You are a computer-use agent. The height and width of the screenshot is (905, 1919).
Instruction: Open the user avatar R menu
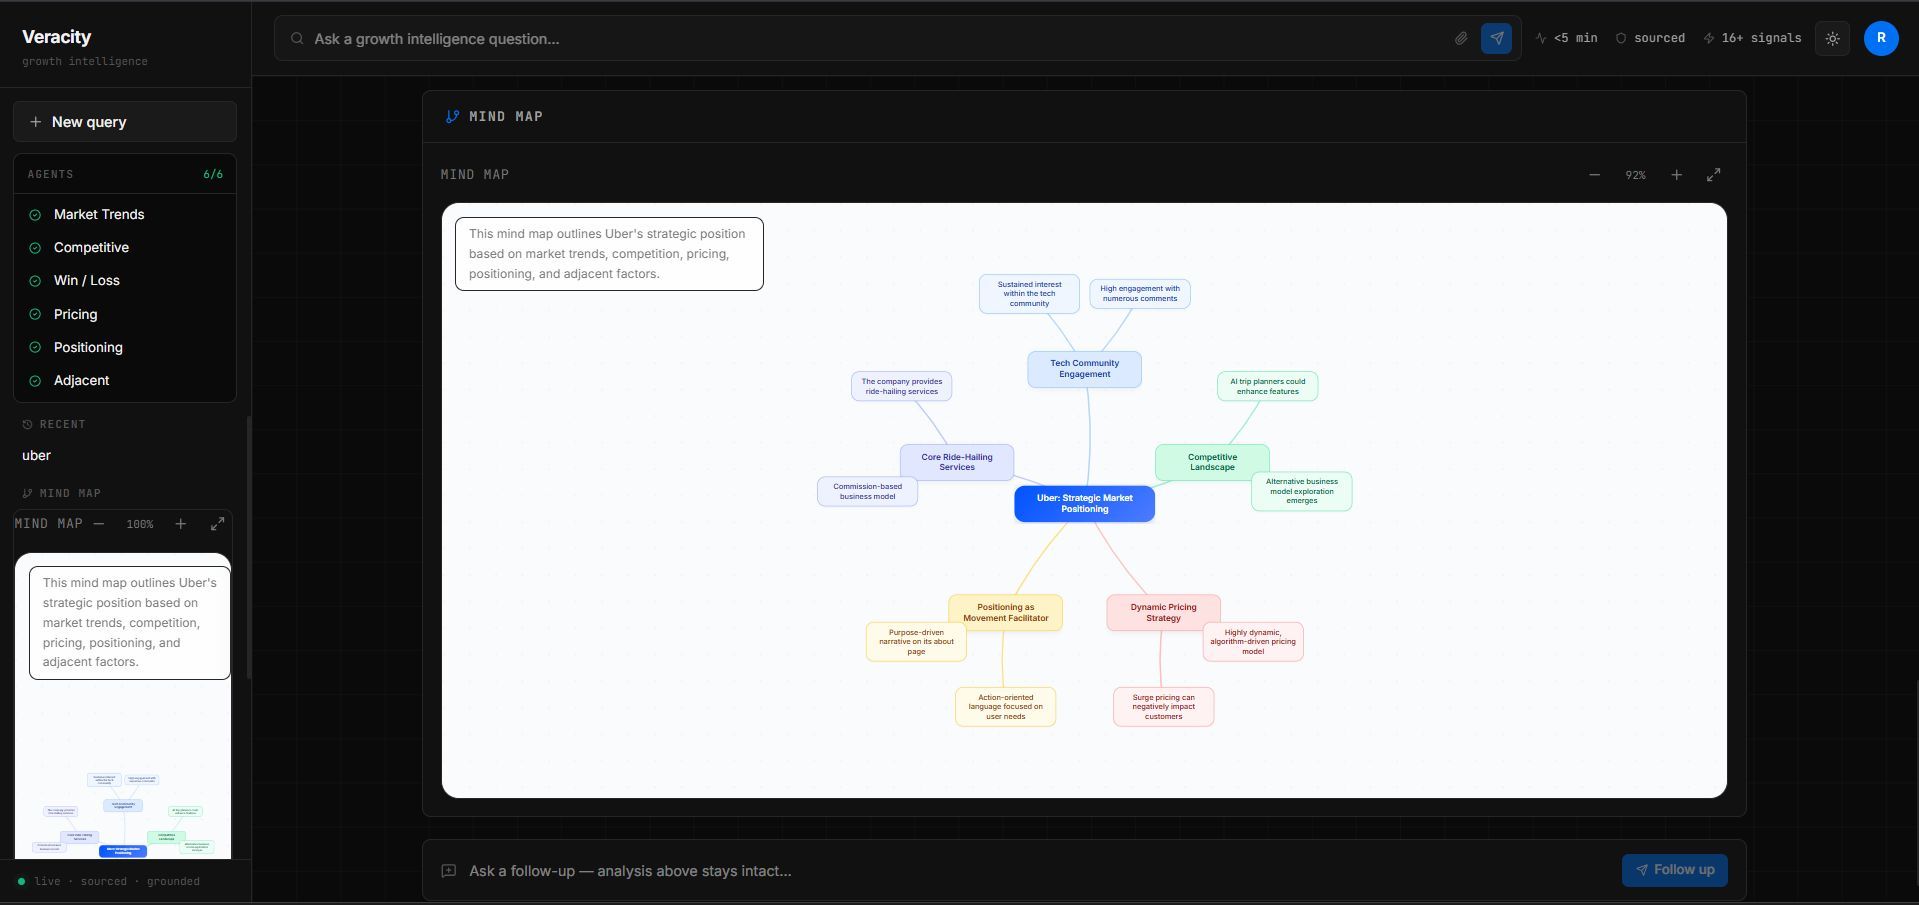click(1880, 38)
